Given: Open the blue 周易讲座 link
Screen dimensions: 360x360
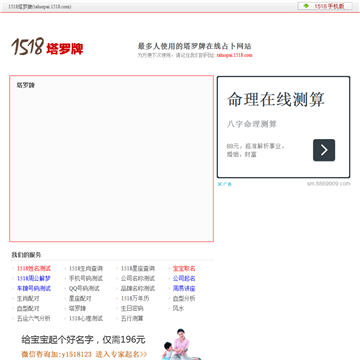Looking at the screenshot, I should (184, 288).
